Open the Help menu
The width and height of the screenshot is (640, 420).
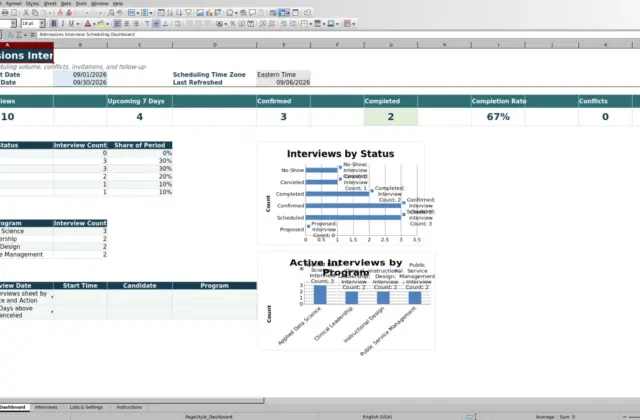118,3
